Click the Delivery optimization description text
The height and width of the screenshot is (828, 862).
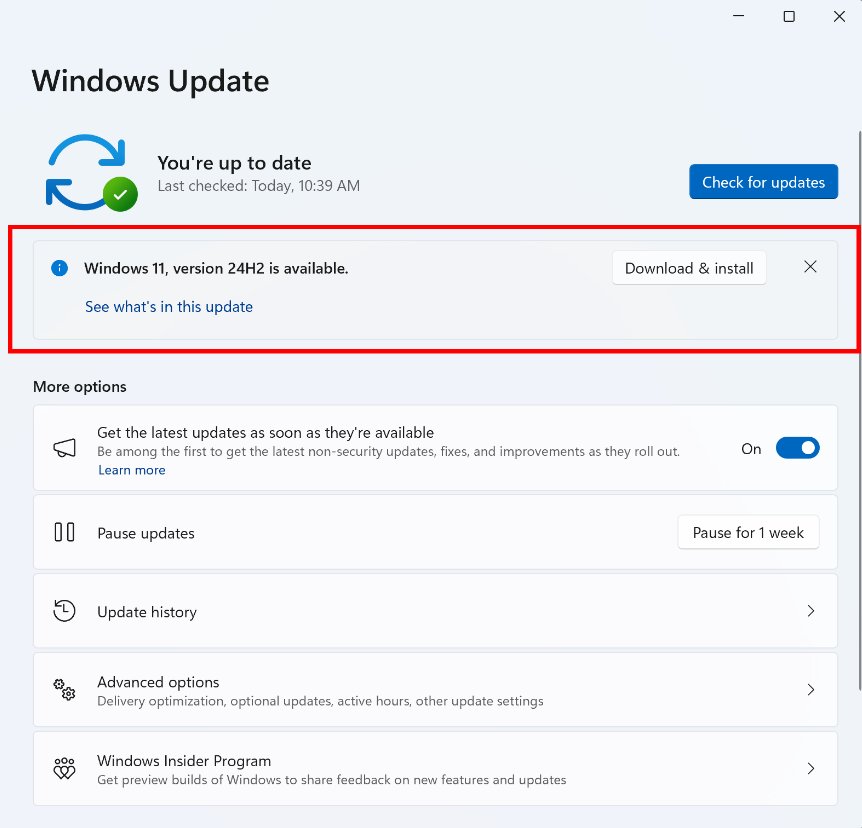coord(320,701)
